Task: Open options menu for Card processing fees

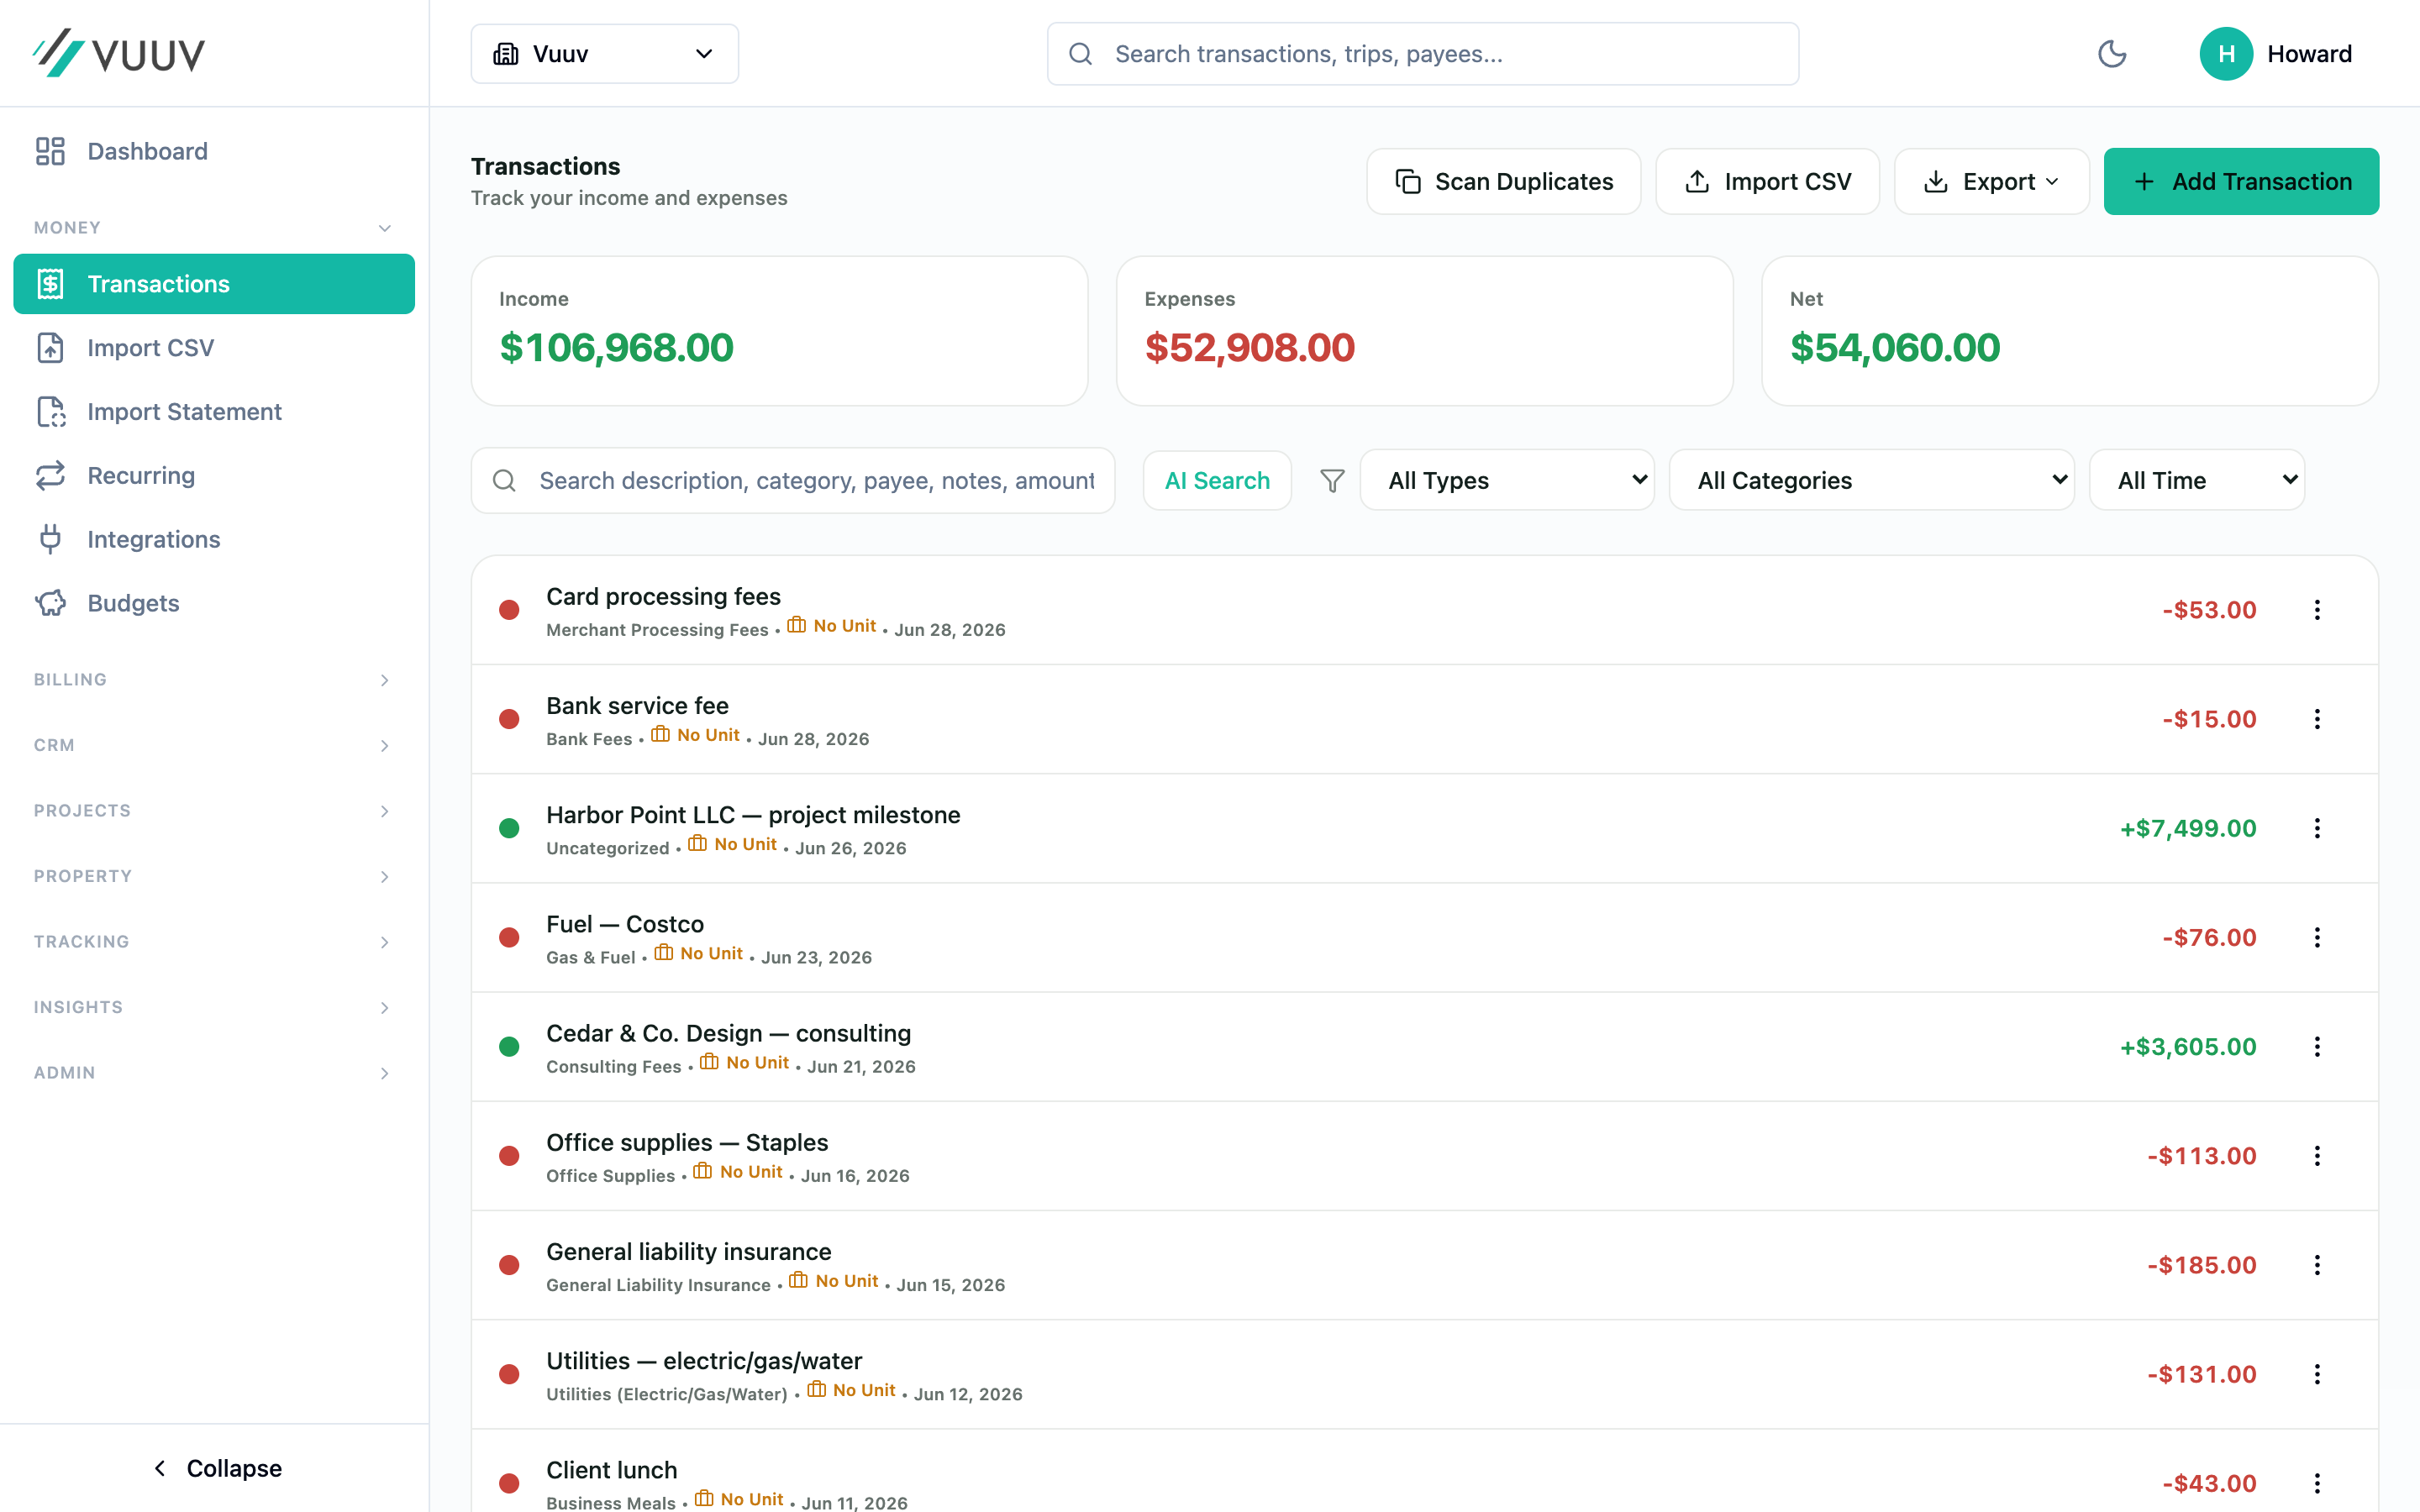Action: point(2317,610)
